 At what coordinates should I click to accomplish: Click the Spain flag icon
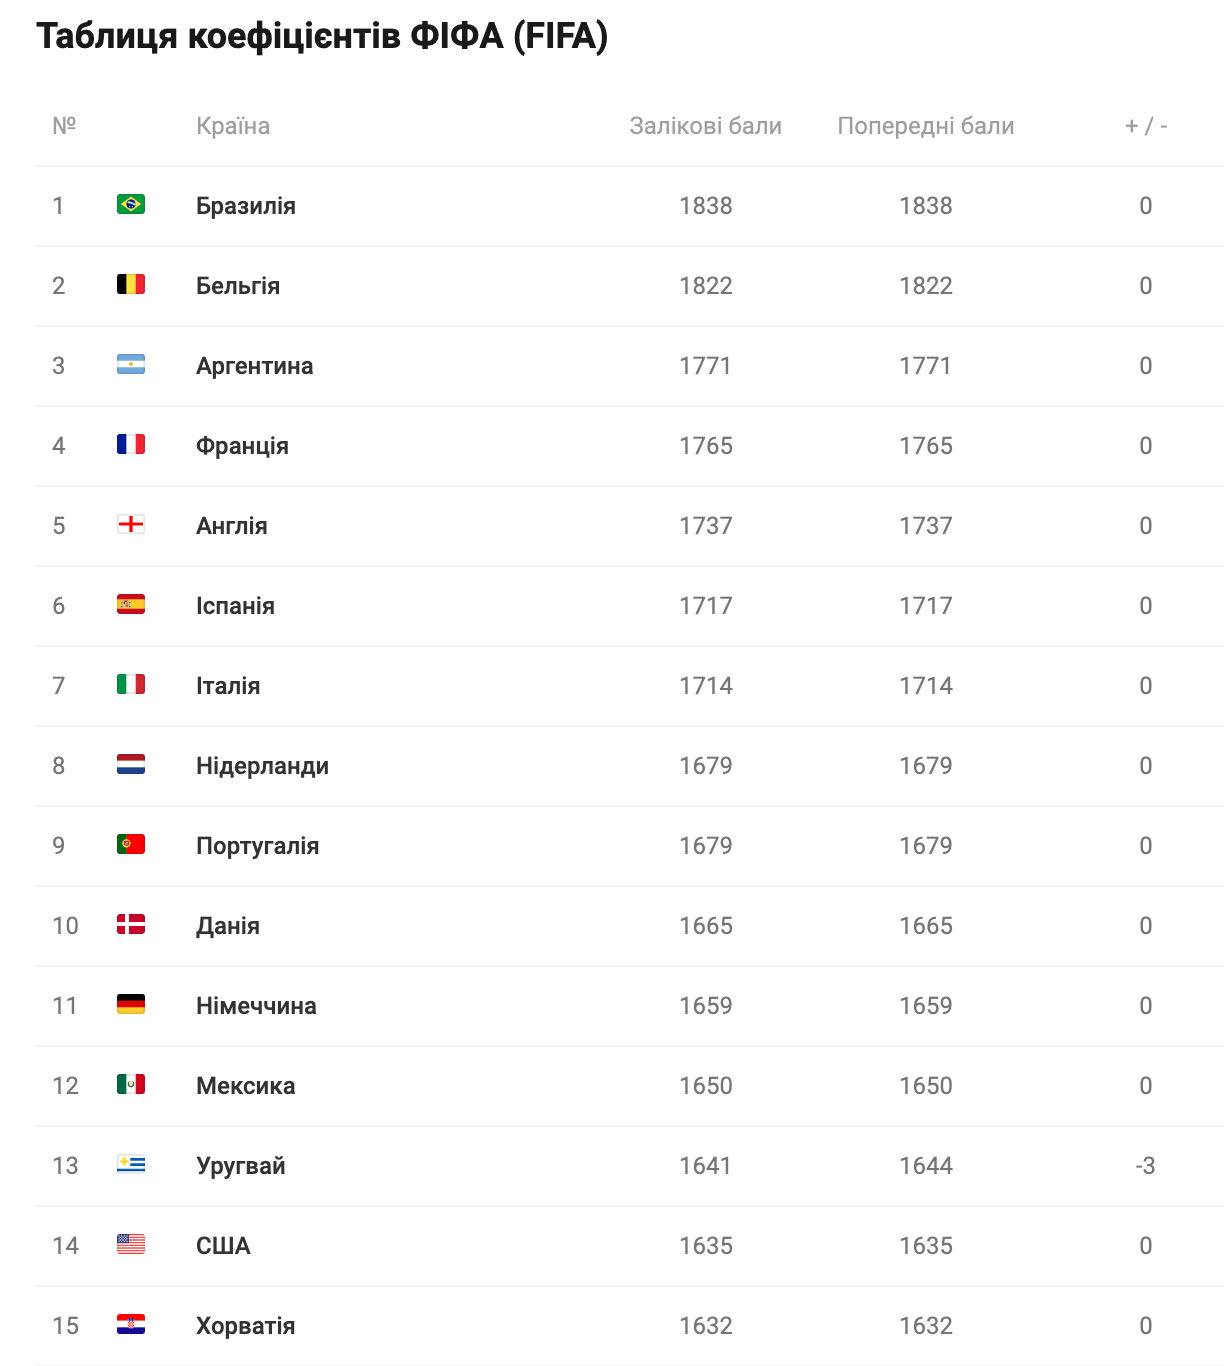click(x=131, y=604)
